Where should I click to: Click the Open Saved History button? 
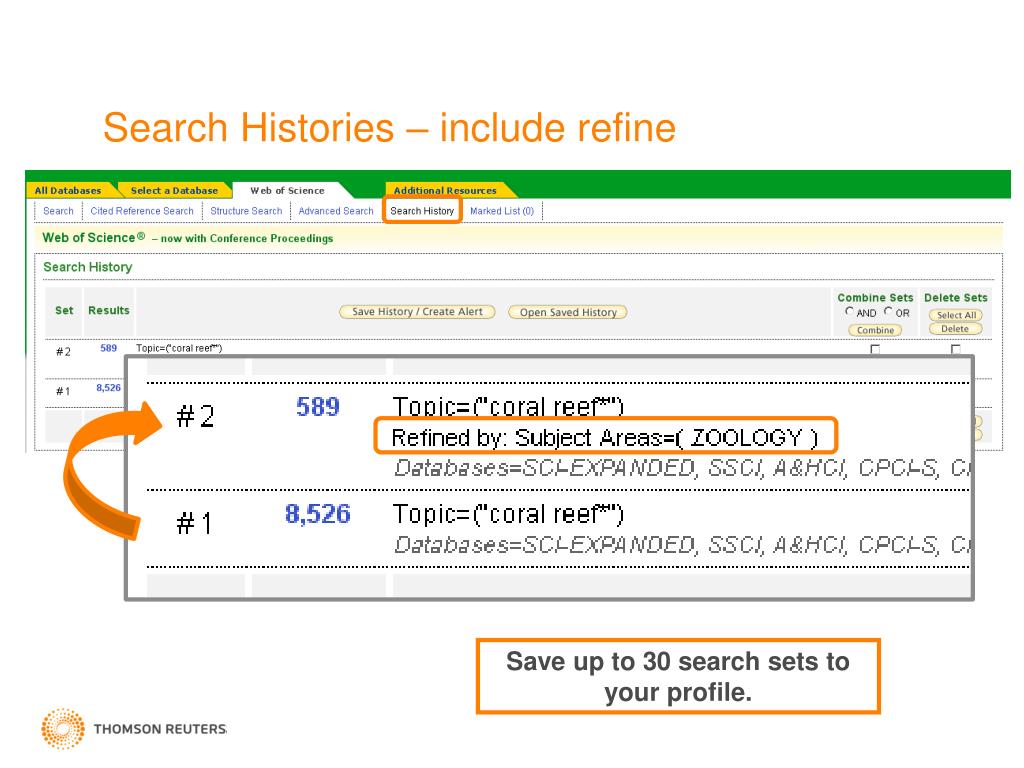[568, 312]
